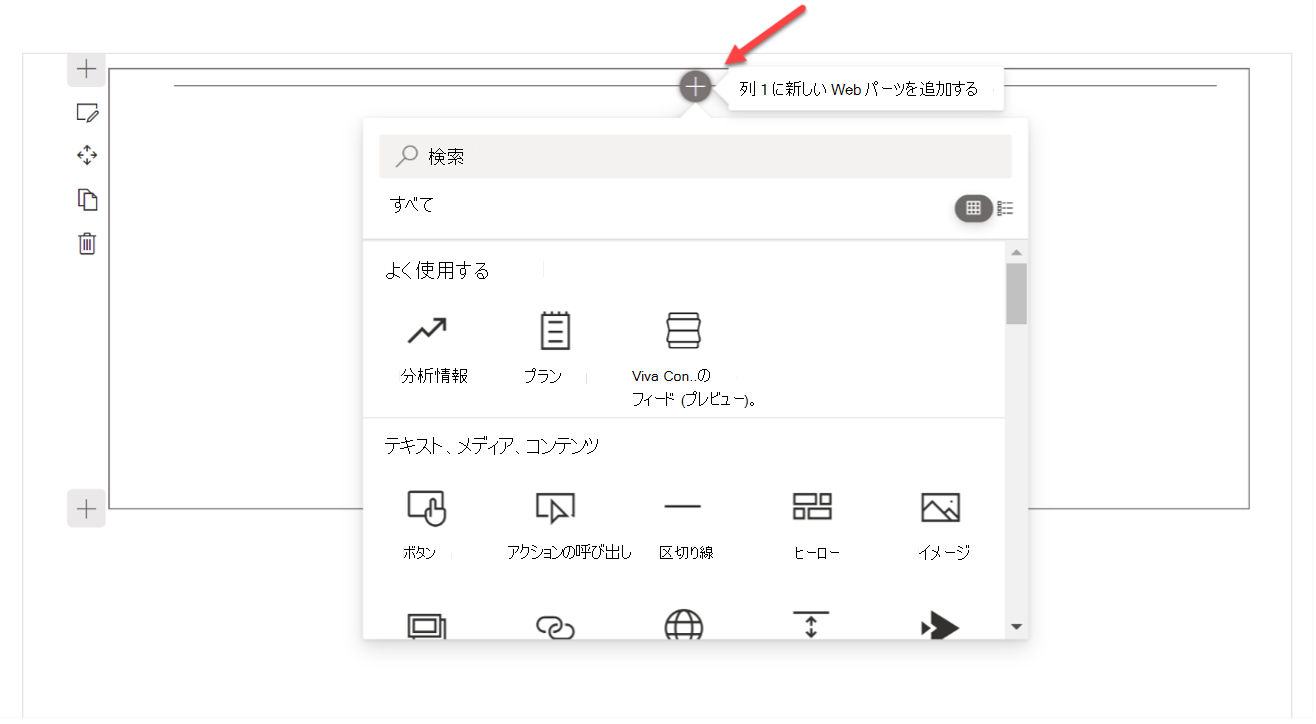Select the spacer web part icon
The height and width of the screenshot is (724, 1316).
[811, 625]
